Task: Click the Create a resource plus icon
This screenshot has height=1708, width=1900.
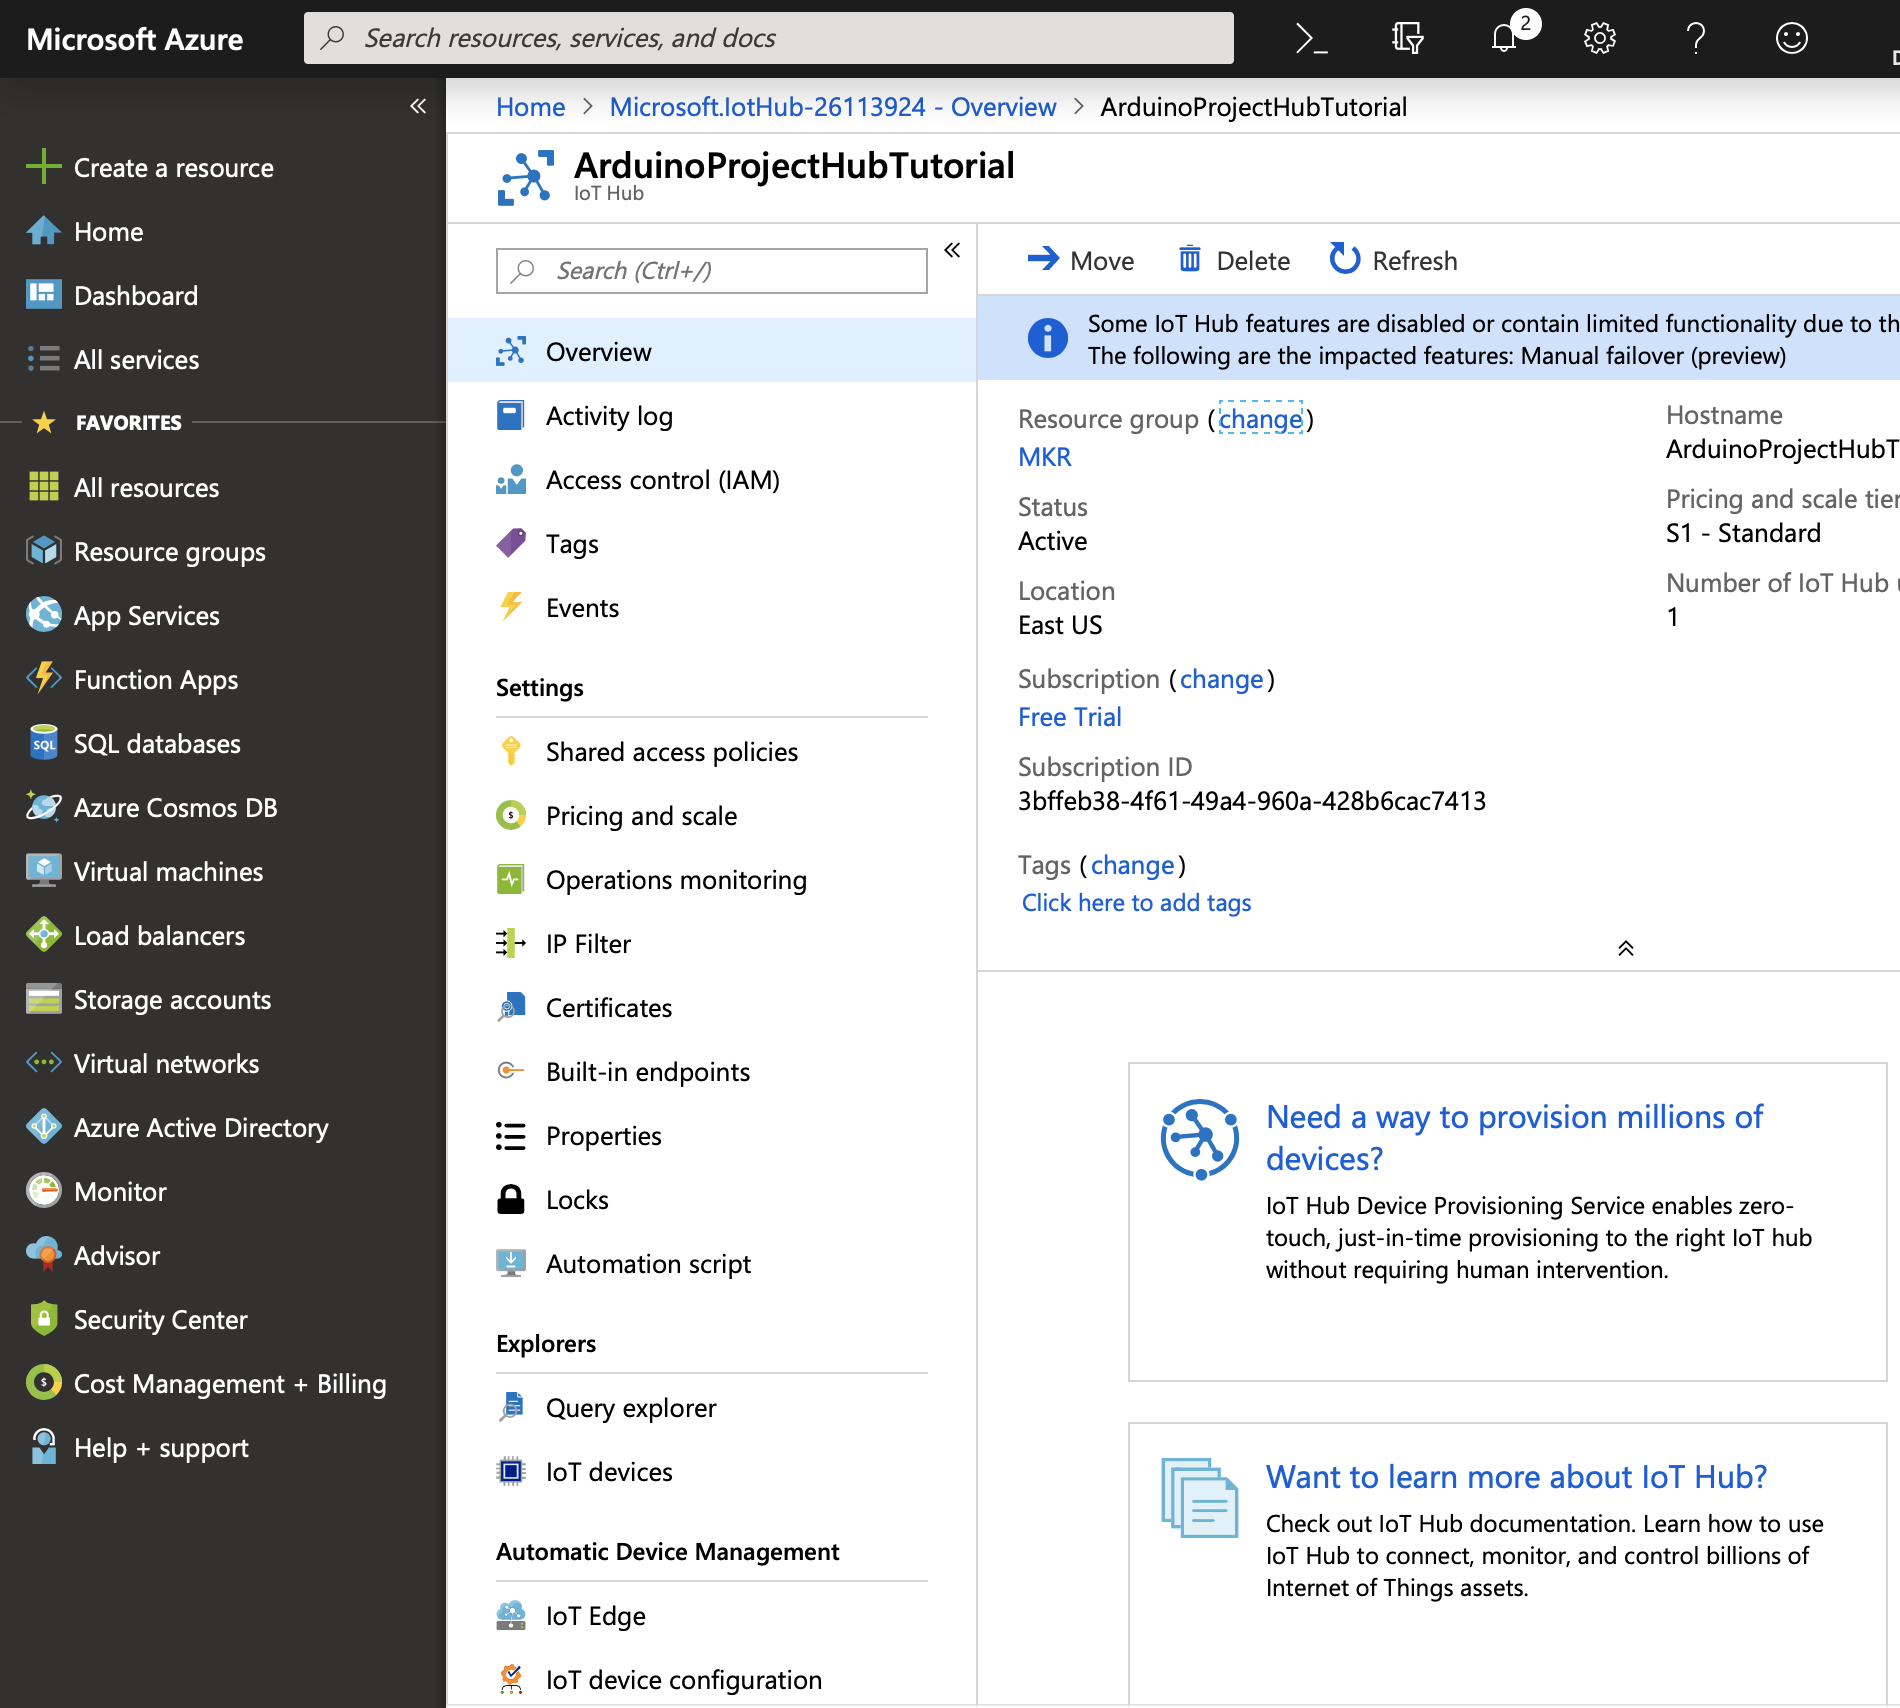Action: (x=42, y=167)
